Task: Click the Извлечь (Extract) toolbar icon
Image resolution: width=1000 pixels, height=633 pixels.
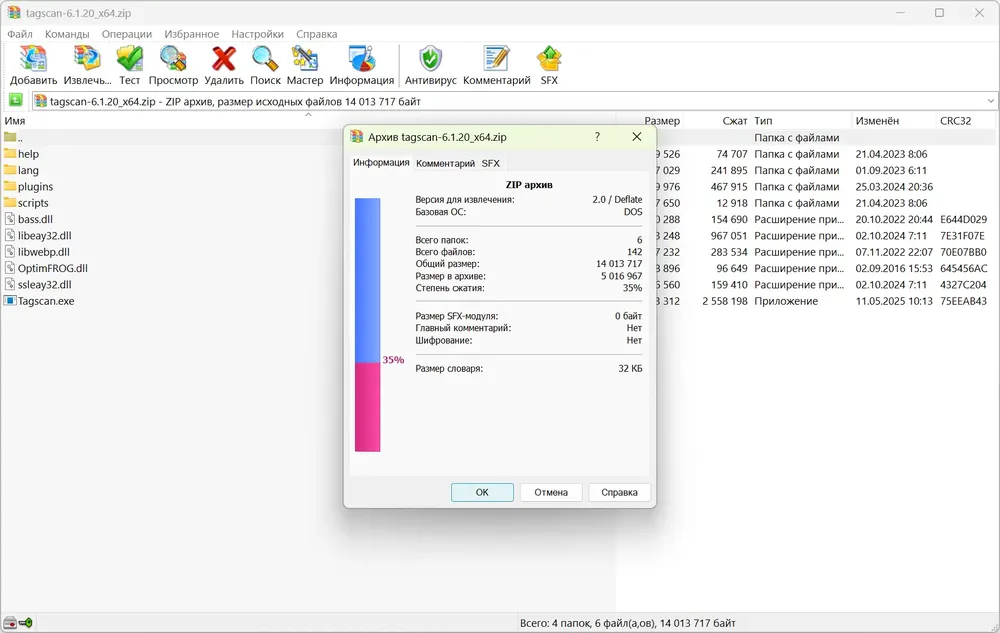Action: pyautogui.click(x=87, y=59)
